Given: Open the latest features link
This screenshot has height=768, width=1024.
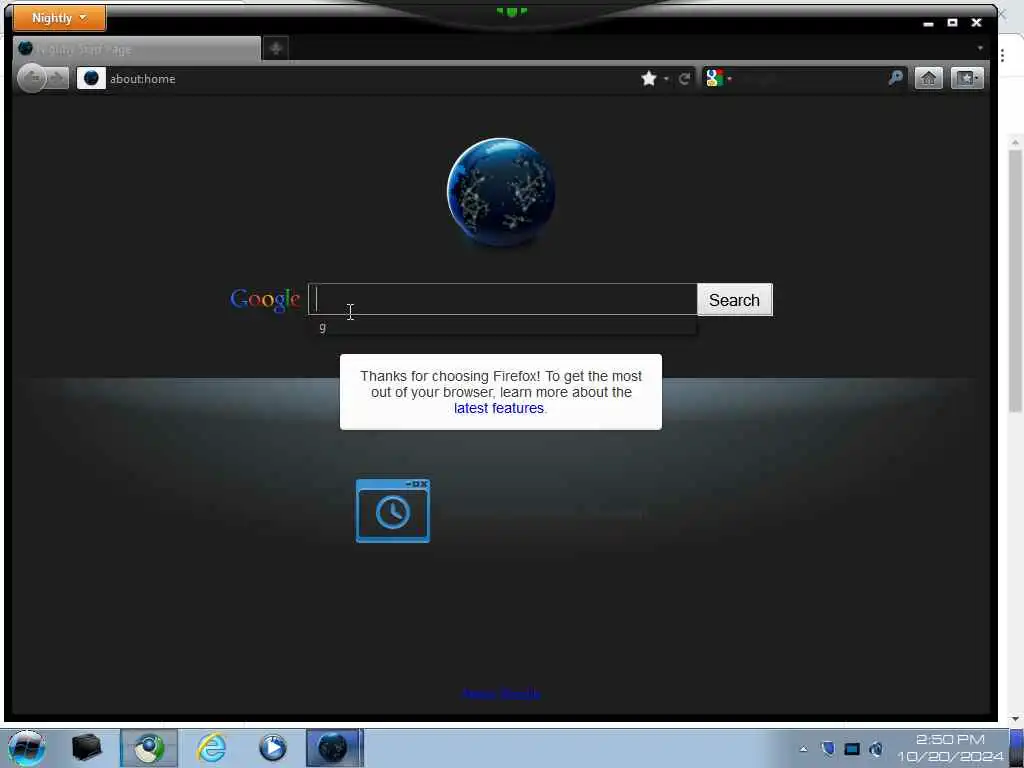Looking at the screenshot, I should tap(499, 408).
